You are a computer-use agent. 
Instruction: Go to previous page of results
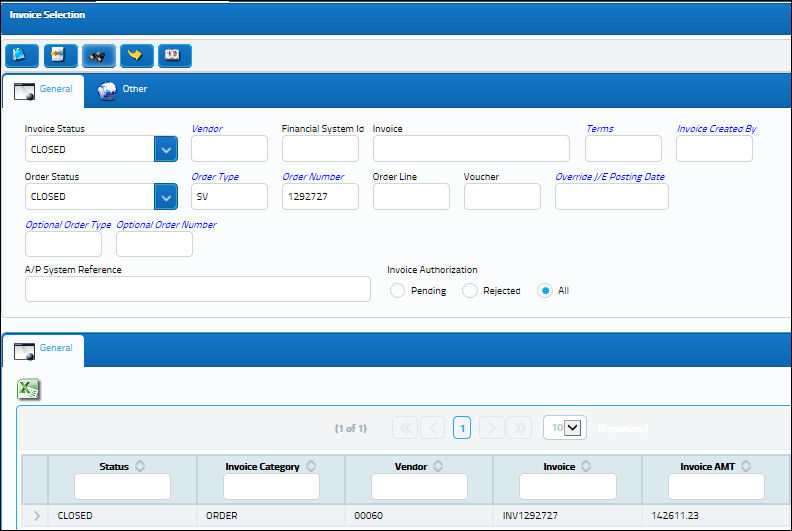pyautogui.click(x=433, y=428)
